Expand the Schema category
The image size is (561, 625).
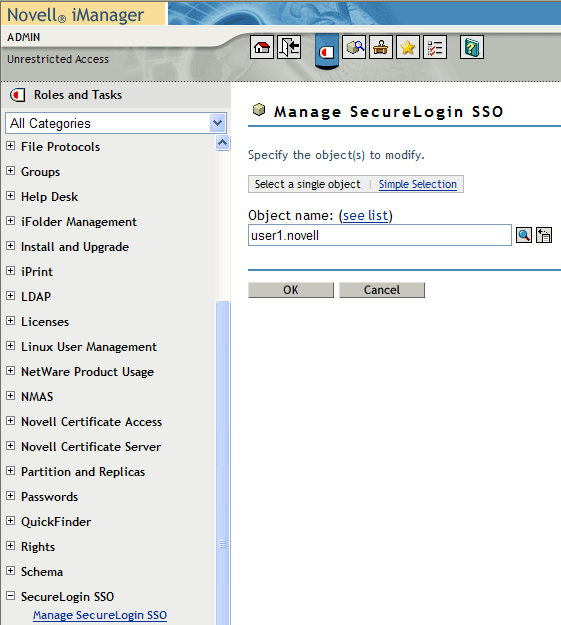point(11,571)
